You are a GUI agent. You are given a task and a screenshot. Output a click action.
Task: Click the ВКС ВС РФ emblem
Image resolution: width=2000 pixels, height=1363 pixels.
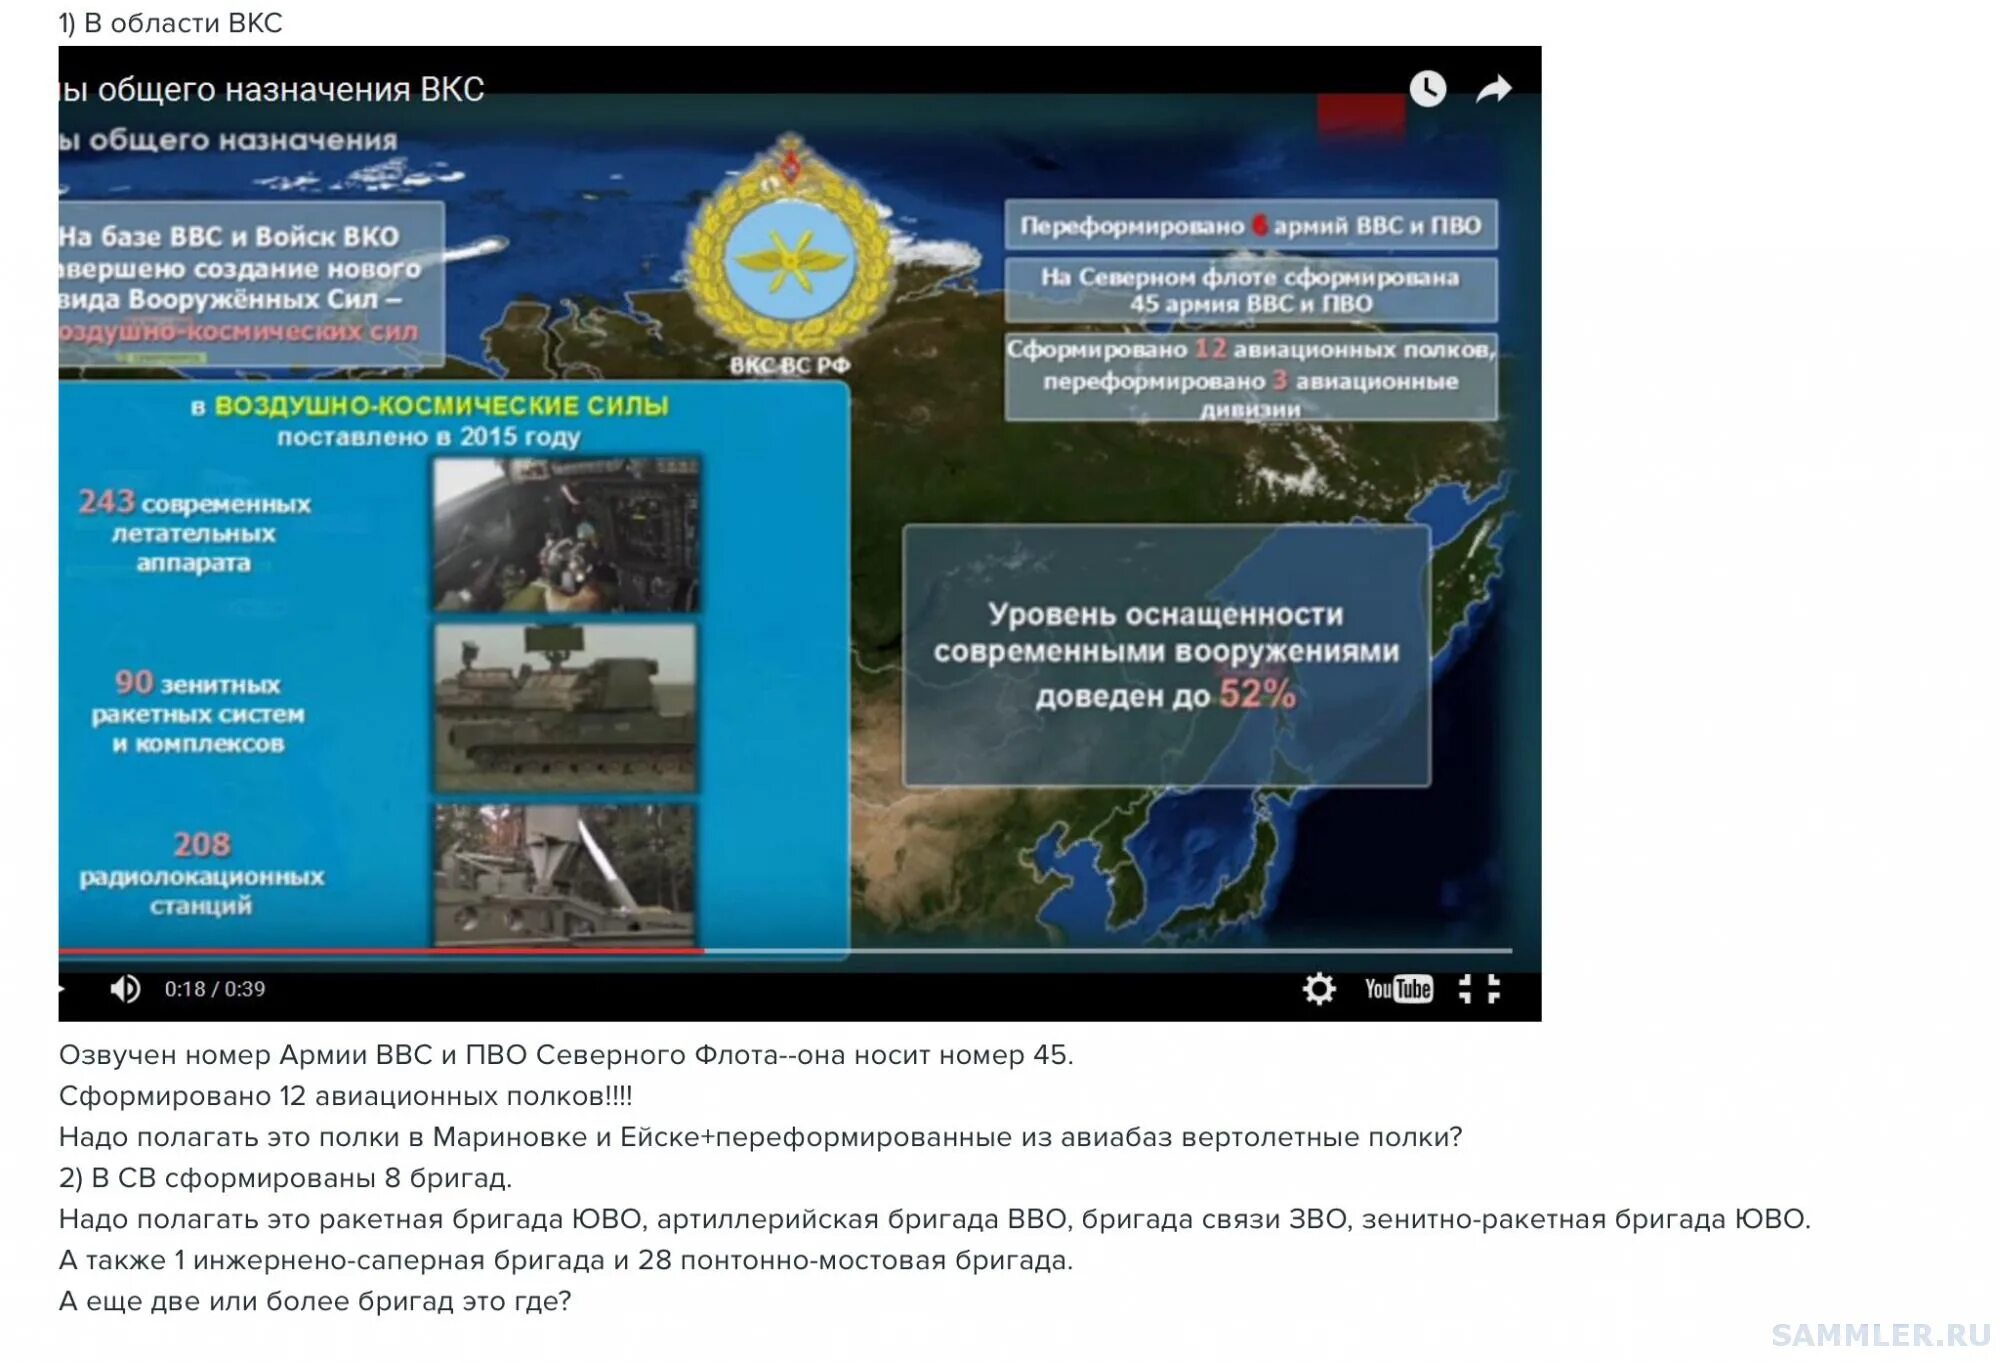coord(790,245)
